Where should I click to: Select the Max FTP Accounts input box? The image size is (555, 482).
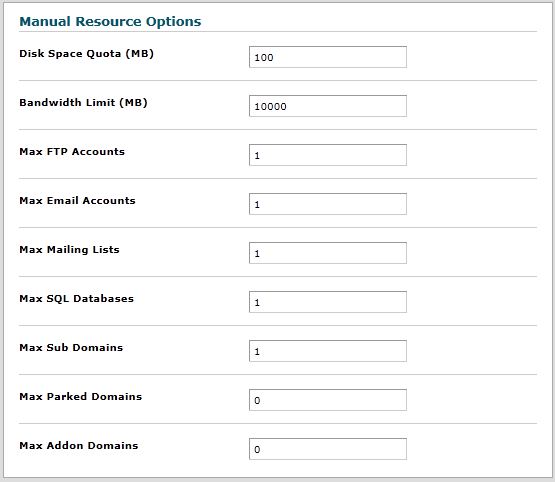(328, 155)
